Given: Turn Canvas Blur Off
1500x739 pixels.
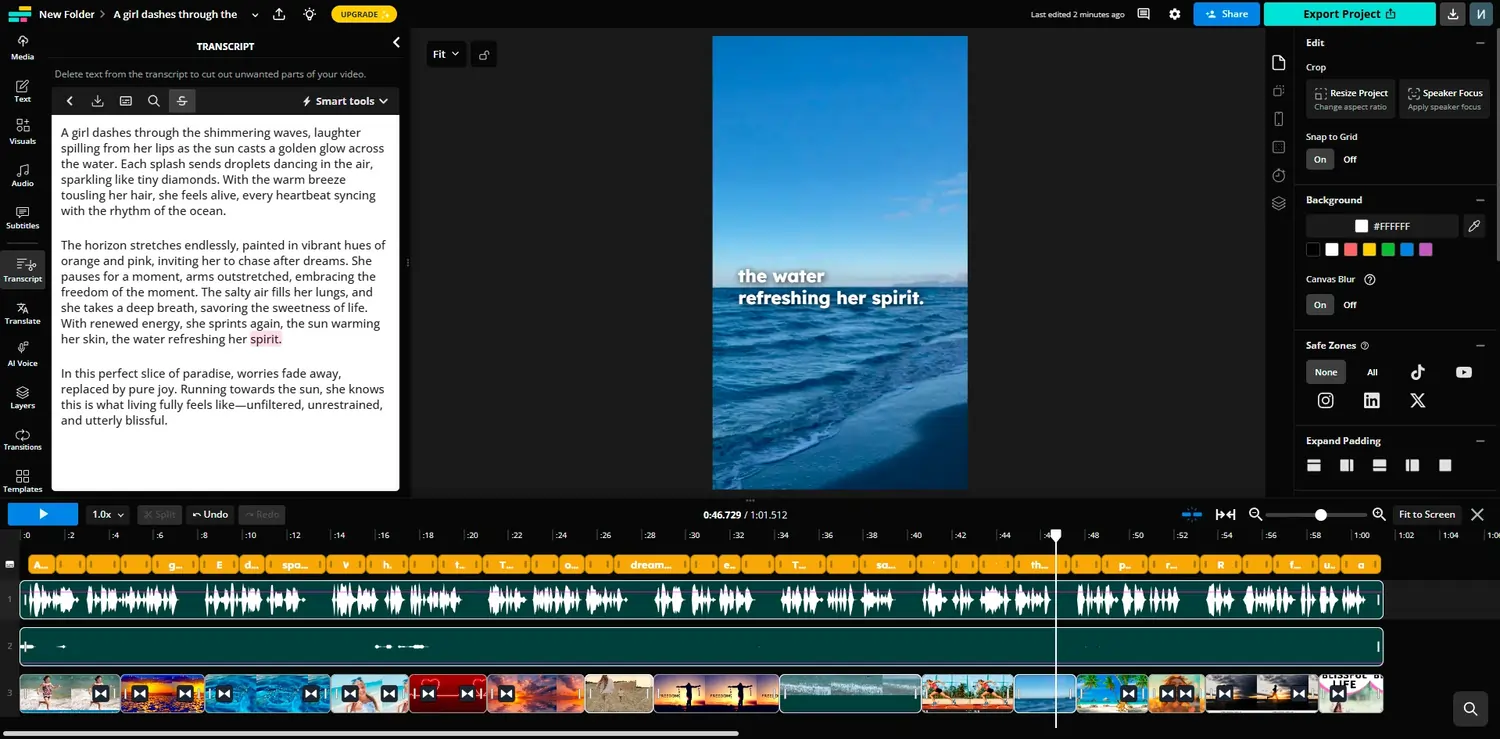Looking at the screenshot, I should pyautogui.click(x=1350, y=305).
